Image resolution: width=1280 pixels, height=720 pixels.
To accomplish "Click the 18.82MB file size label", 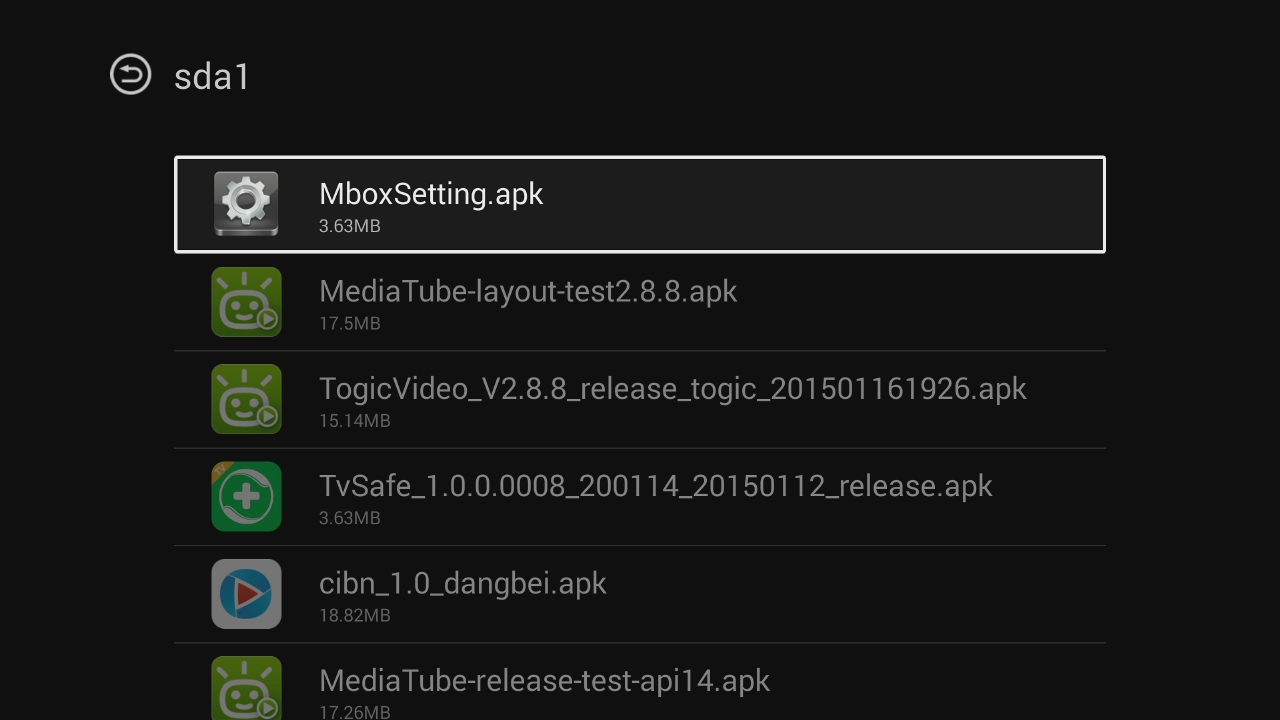I will click(x=354, y=615).
